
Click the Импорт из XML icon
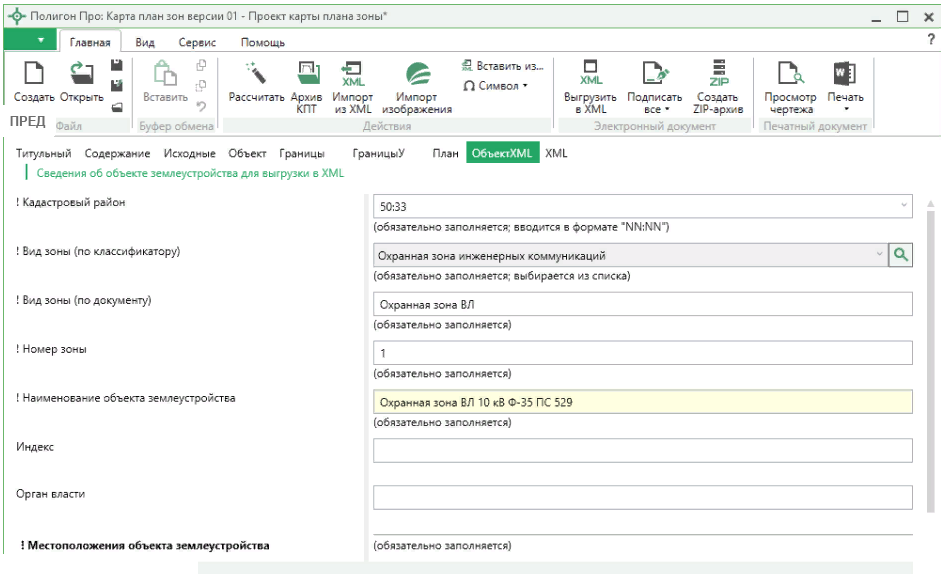pos(353,74)
